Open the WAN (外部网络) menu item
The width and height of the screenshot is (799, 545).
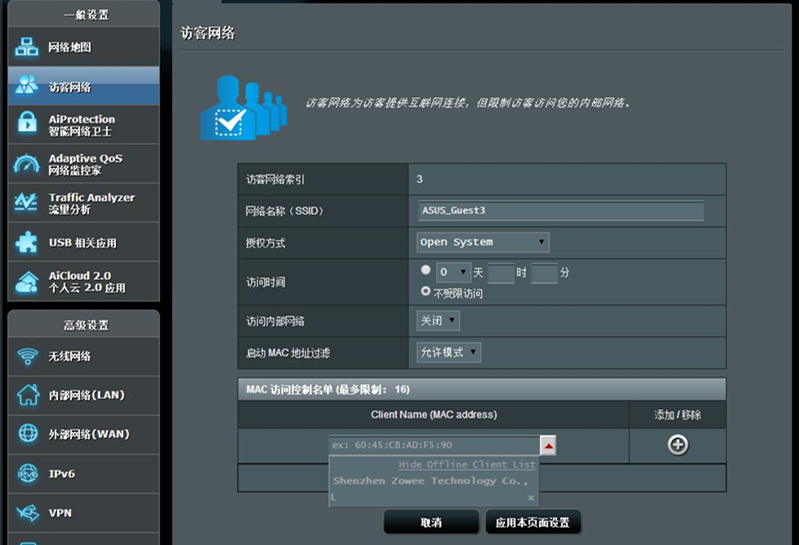click(x=84, y=434)
